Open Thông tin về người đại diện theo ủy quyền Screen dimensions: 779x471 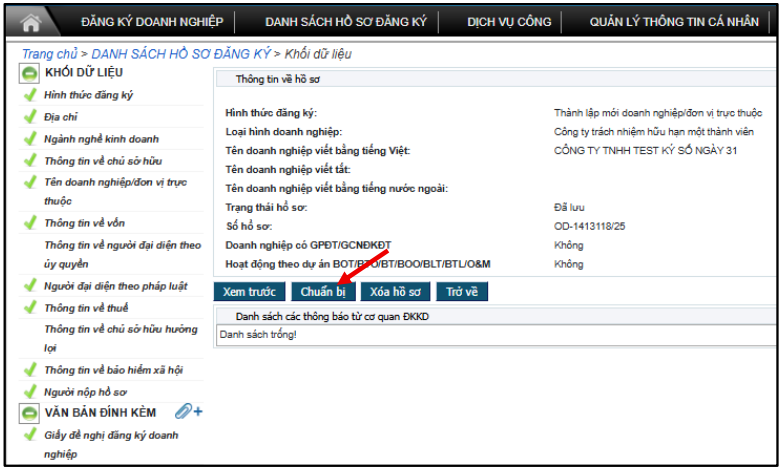(x=122, y=254)
